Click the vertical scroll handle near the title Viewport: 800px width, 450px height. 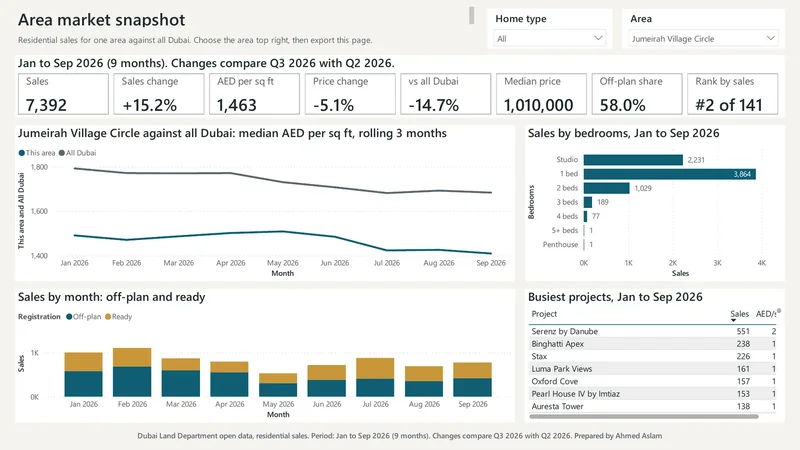coord(471,15)
